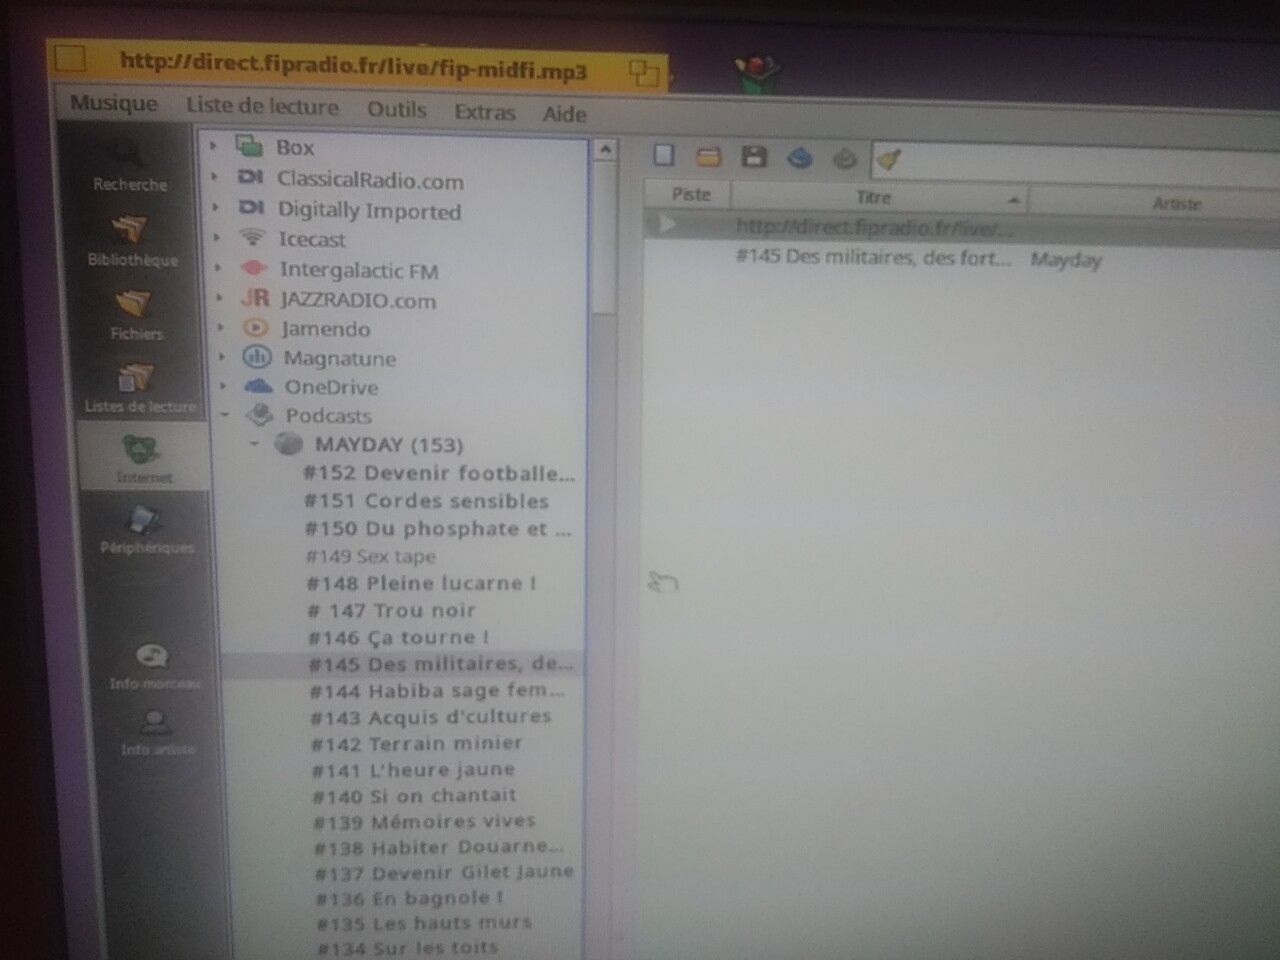The width and height of the screenshot is (1280, 960).
Task: Click the scrollbar up arrow in service list
Action: [x=604, y=151]
